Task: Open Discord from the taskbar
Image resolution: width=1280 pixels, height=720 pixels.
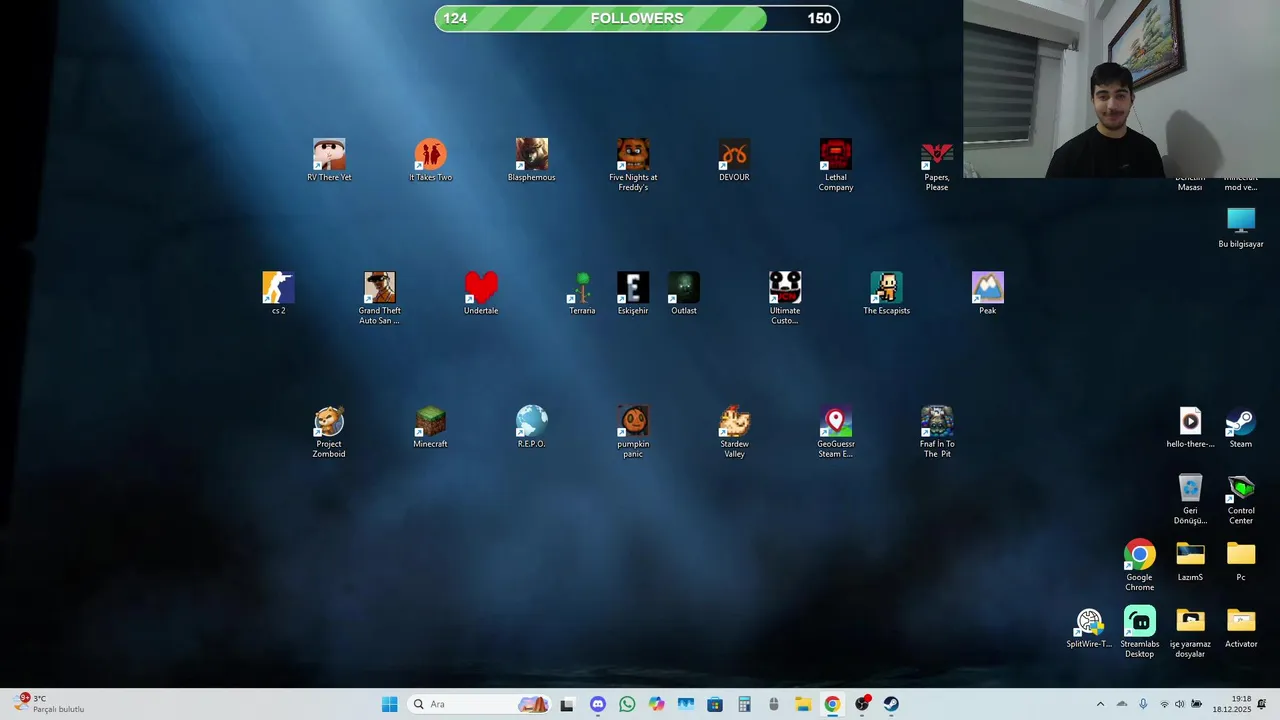Action: coord(597,704)
